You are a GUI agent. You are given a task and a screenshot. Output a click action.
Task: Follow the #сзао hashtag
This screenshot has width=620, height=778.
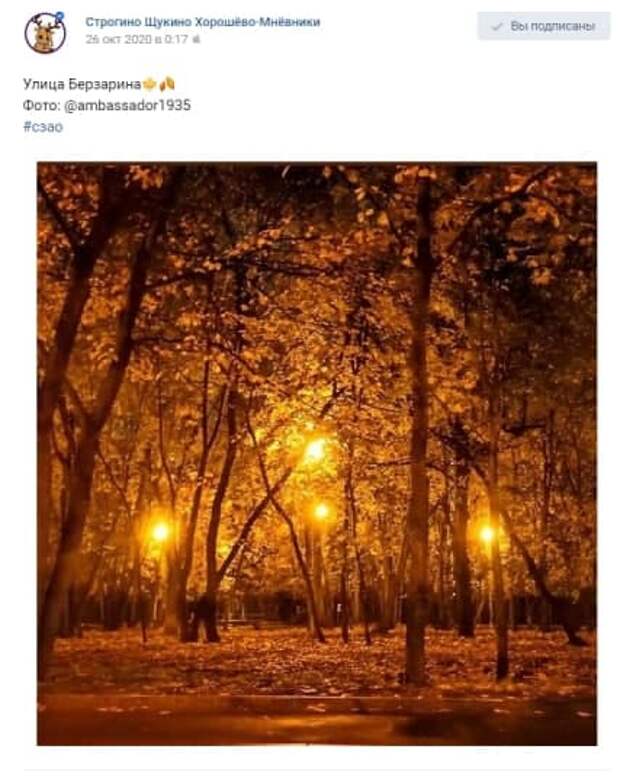tap(43, 127)
